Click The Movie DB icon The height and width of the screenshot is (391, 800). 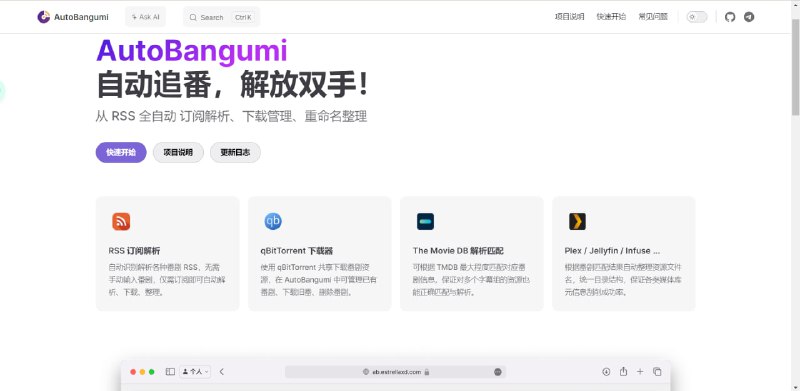425,222
